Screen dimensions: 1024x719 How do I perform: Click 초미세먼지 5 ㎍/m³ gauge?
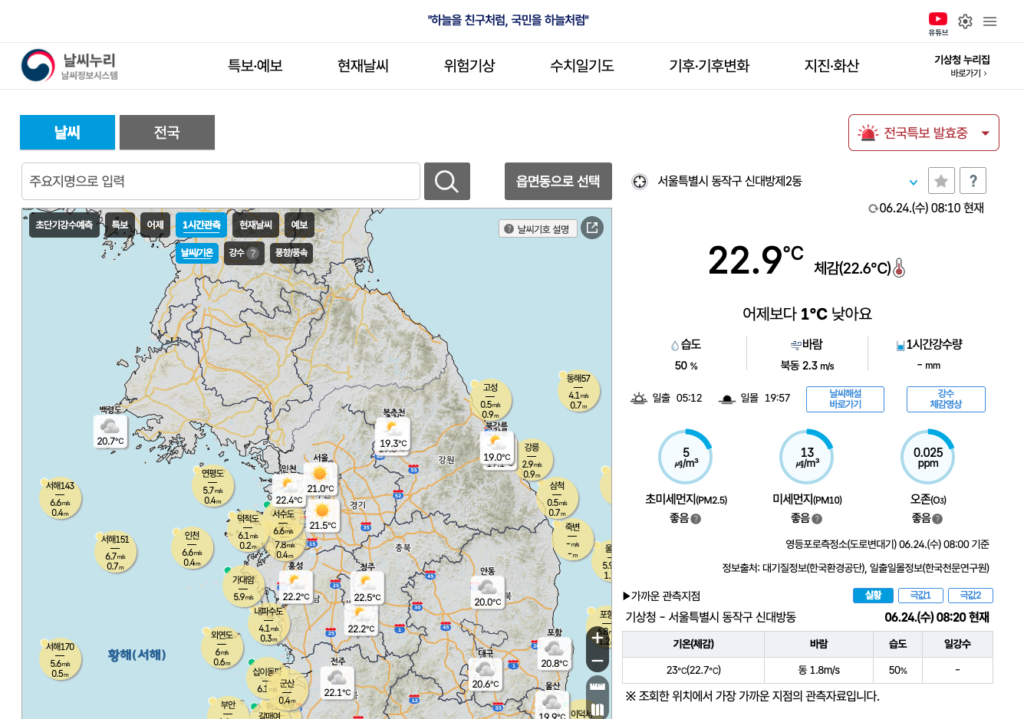pyautogui.click(x=686, y=456)
